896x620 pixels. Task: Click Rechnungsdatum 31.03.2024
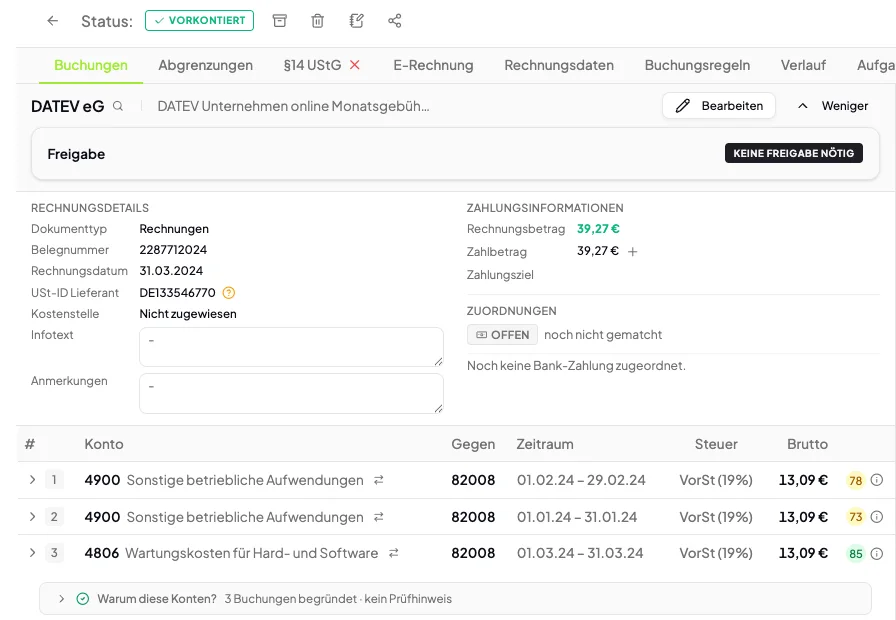coord(171,271)
